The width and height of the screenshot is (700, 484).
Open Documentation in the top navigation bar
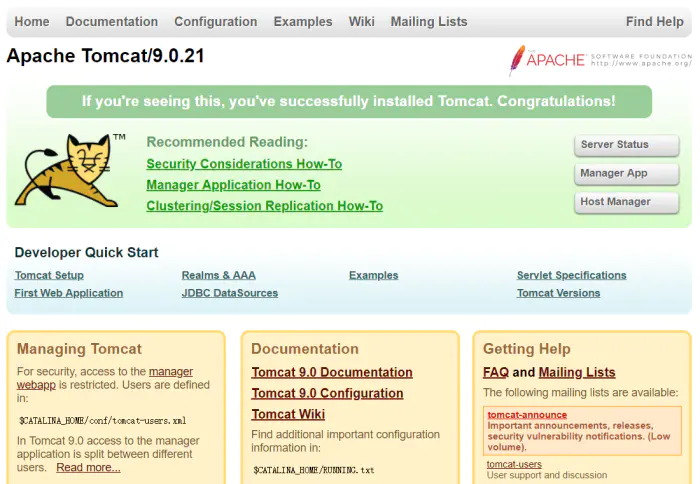(112, 21)
